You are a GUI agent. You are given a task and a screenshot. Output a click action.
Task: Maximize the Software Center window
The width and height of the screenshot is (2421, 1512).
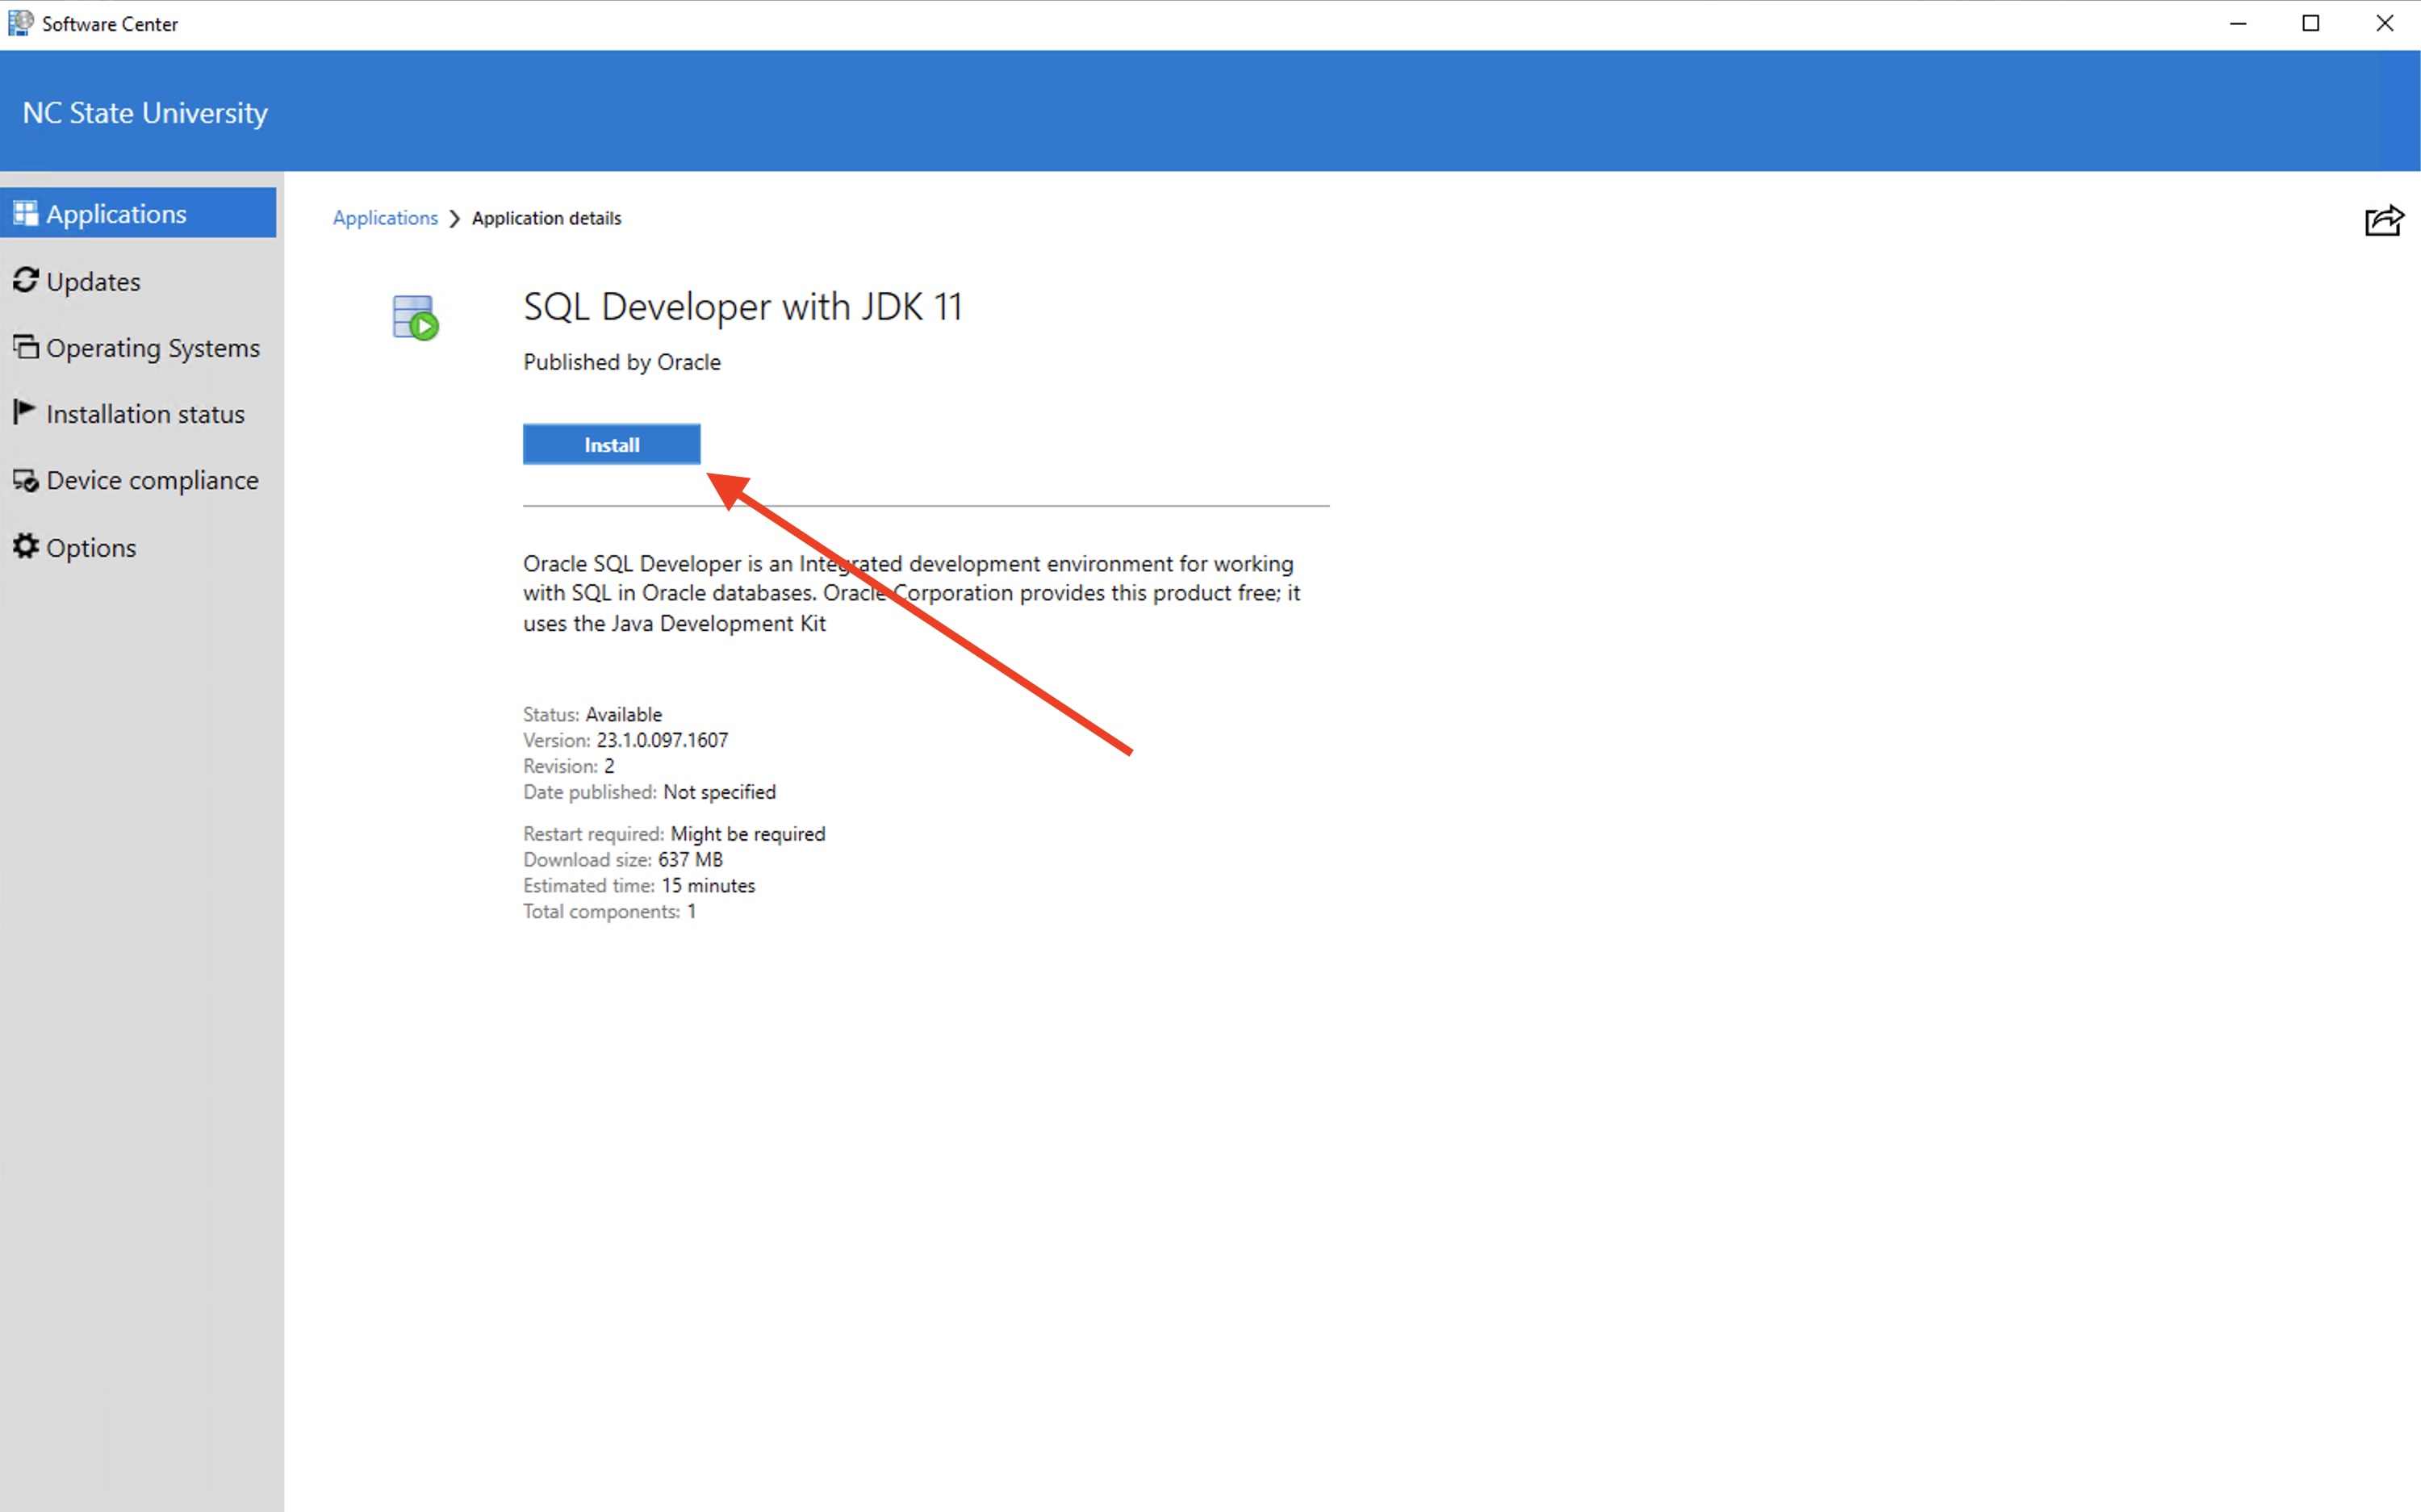click(x=2310, y=23)
